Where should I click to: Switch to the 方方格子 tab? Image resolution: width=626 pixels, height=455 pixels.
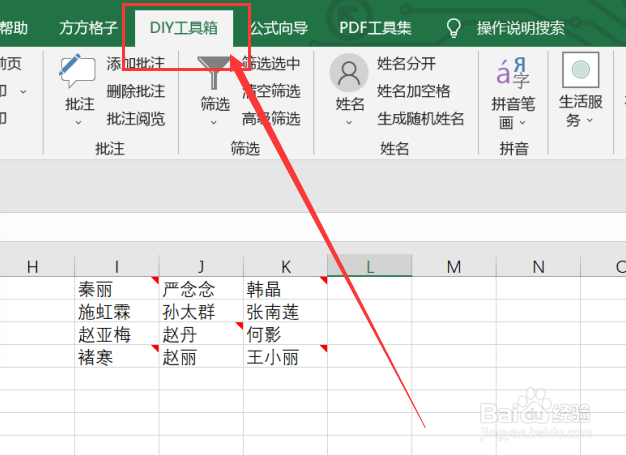tap(89, 28)
